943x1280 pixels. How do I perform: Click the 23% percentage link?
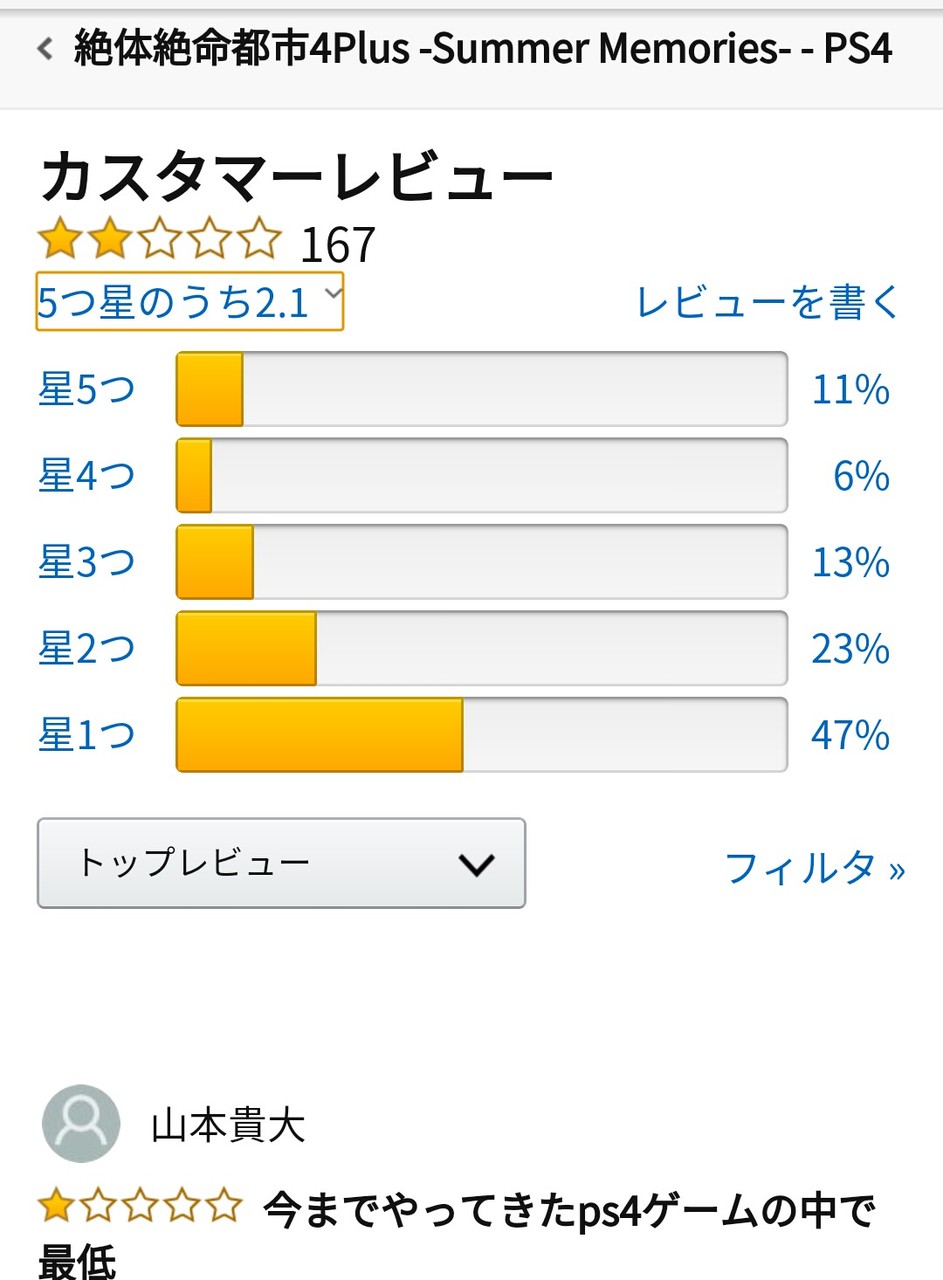click(850, 650)
